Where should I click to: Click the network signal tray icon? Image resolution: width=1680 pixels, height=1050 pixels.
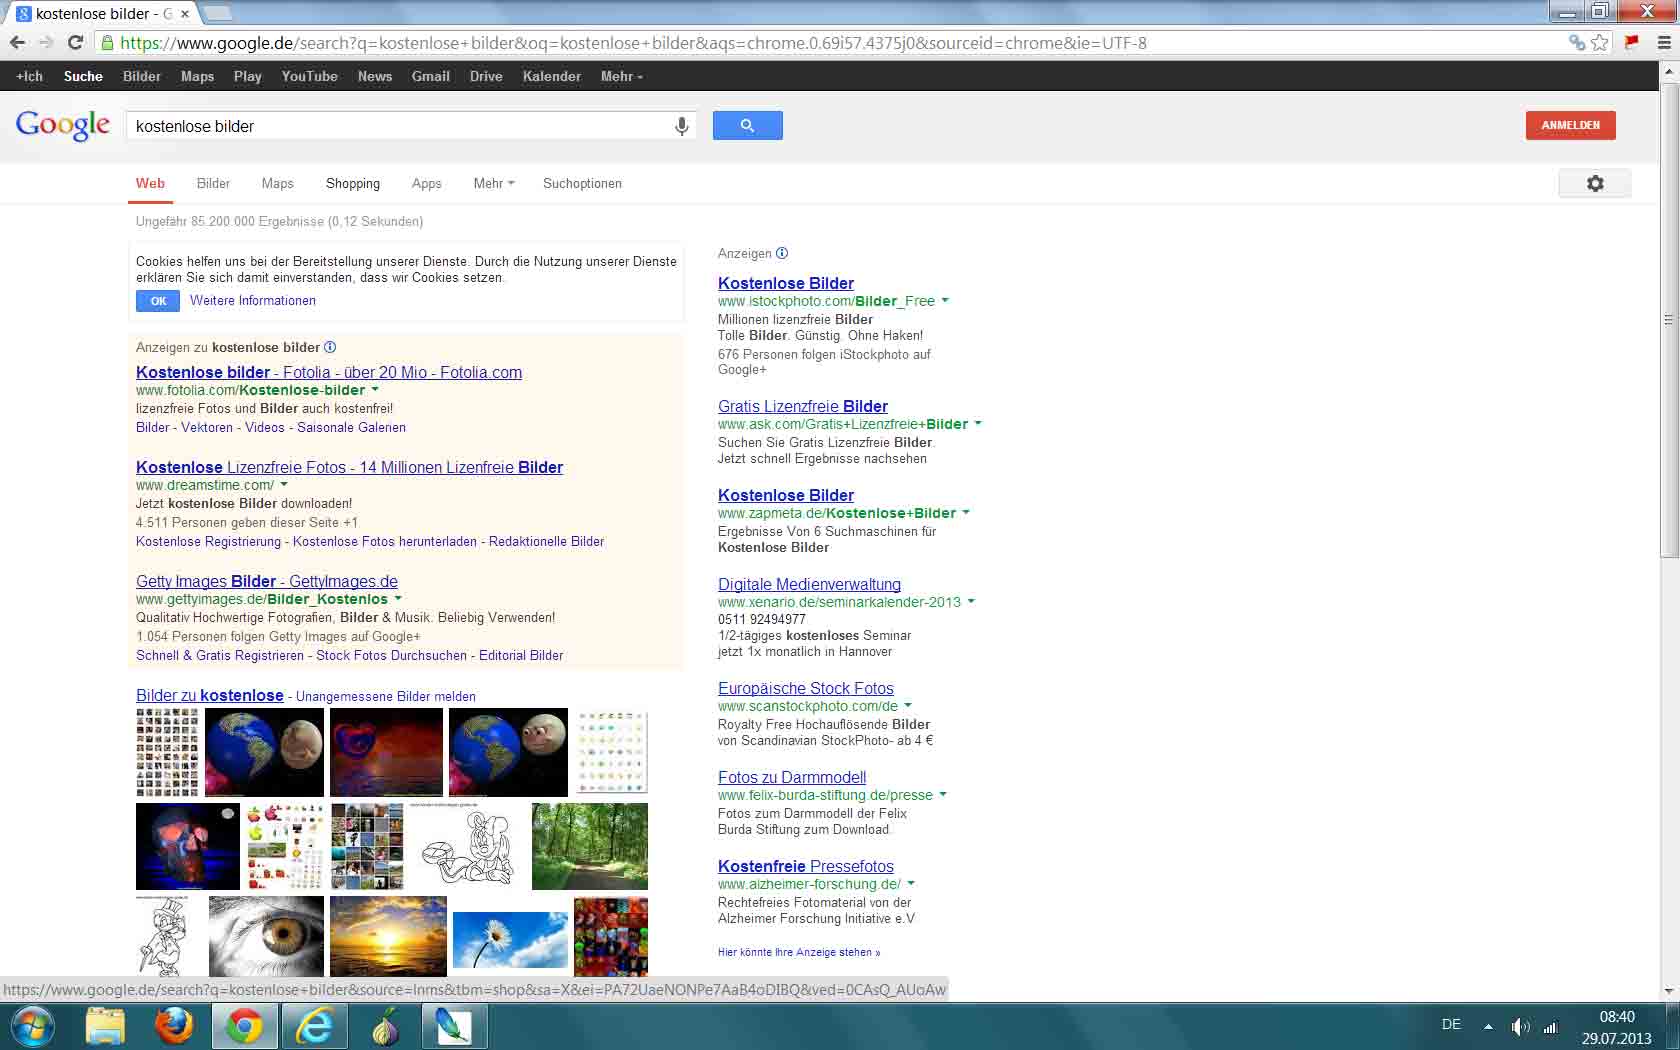(x=1551, y=1027)
